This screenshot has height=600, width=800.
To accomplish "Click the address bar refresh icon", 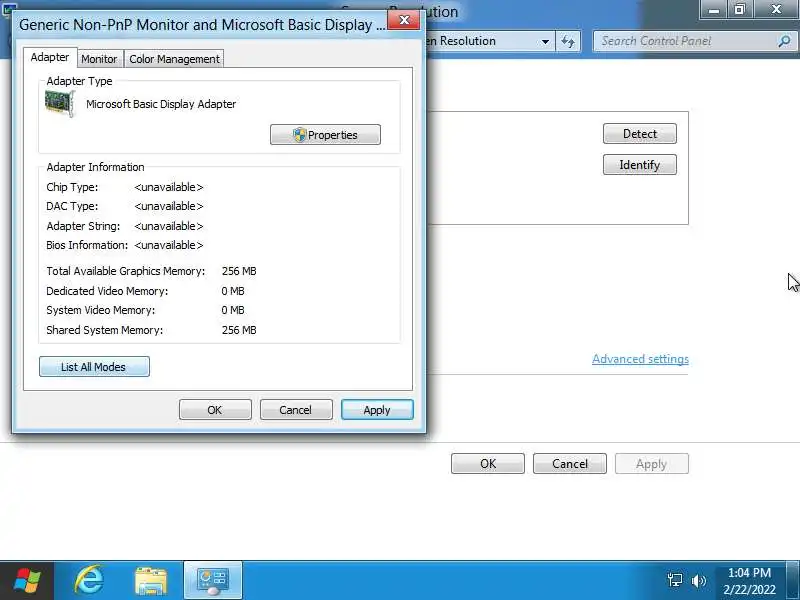I will 568,41.
